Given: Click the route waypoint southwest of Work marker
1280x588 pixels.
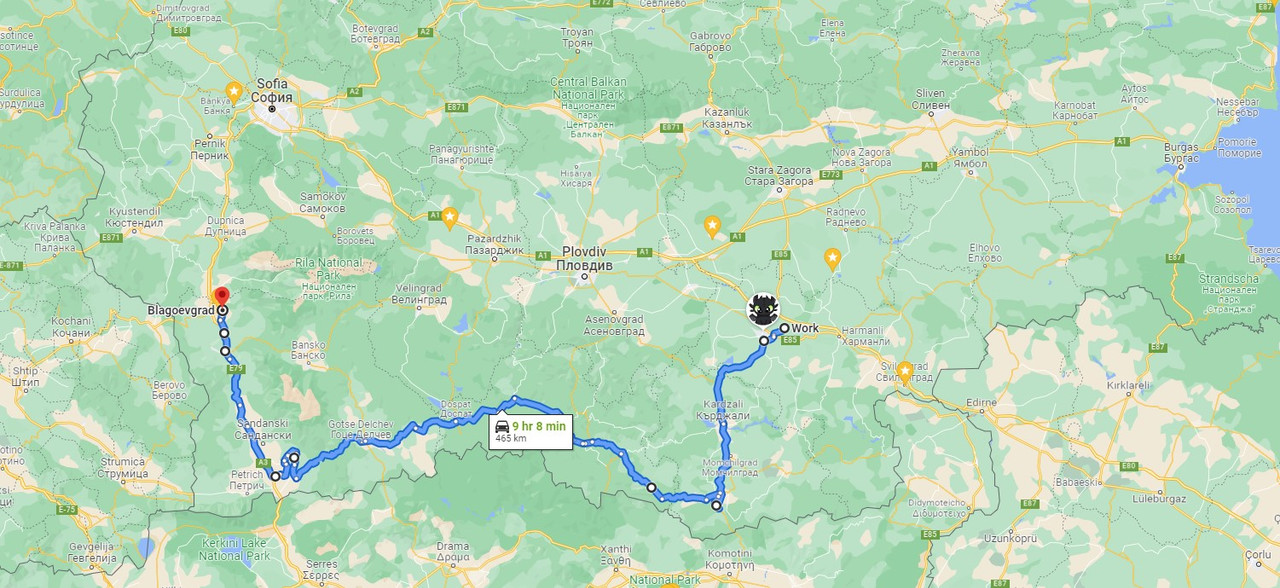Looking at the screenshot, I should tap(764, 341).
